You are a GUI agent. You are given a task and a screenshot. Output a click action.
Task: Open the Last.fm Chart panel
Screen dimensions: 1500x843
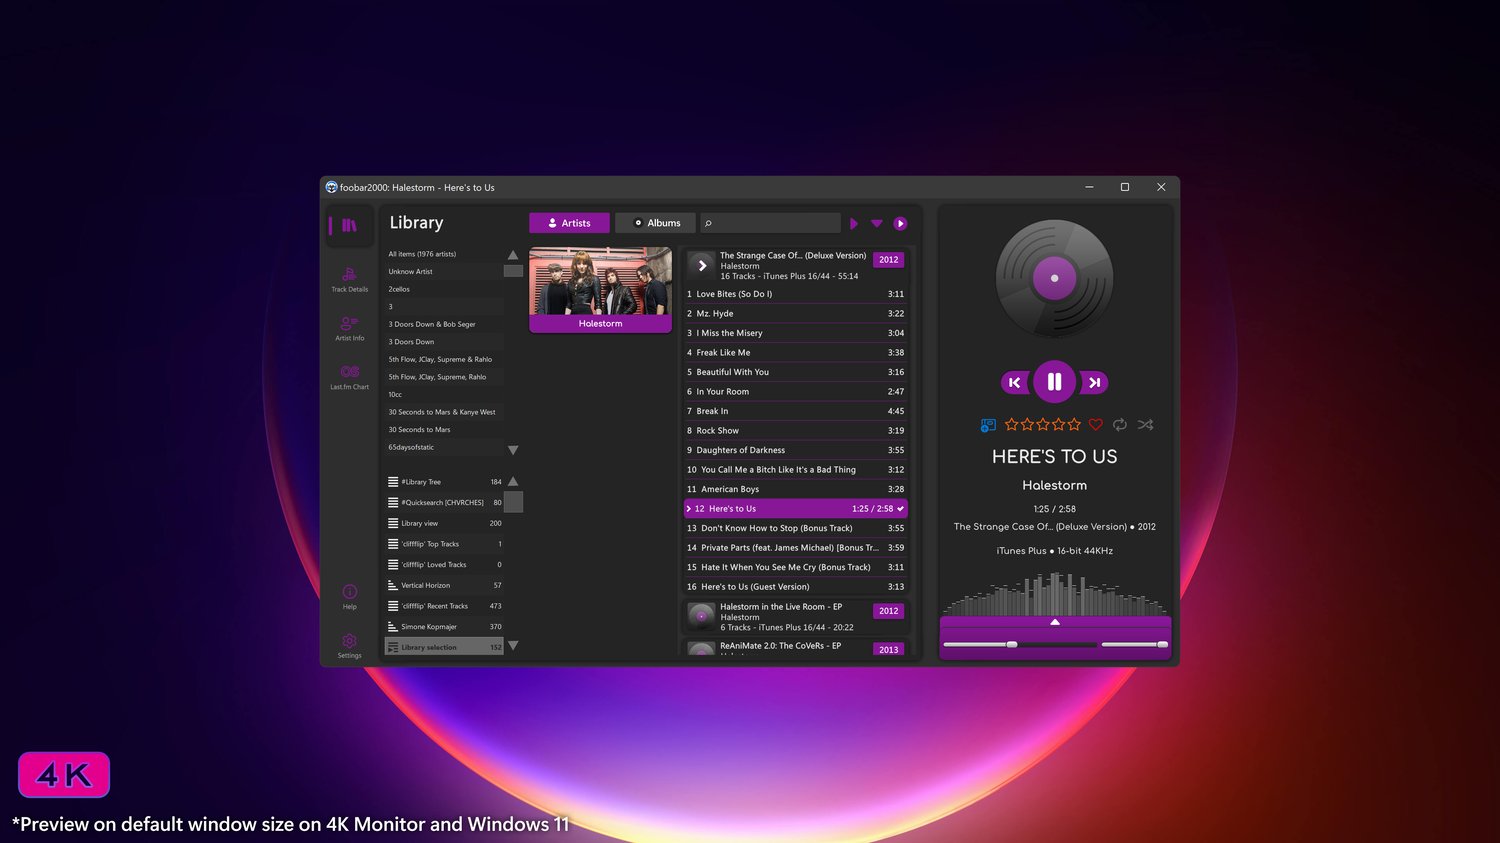[x=349, y=377]
